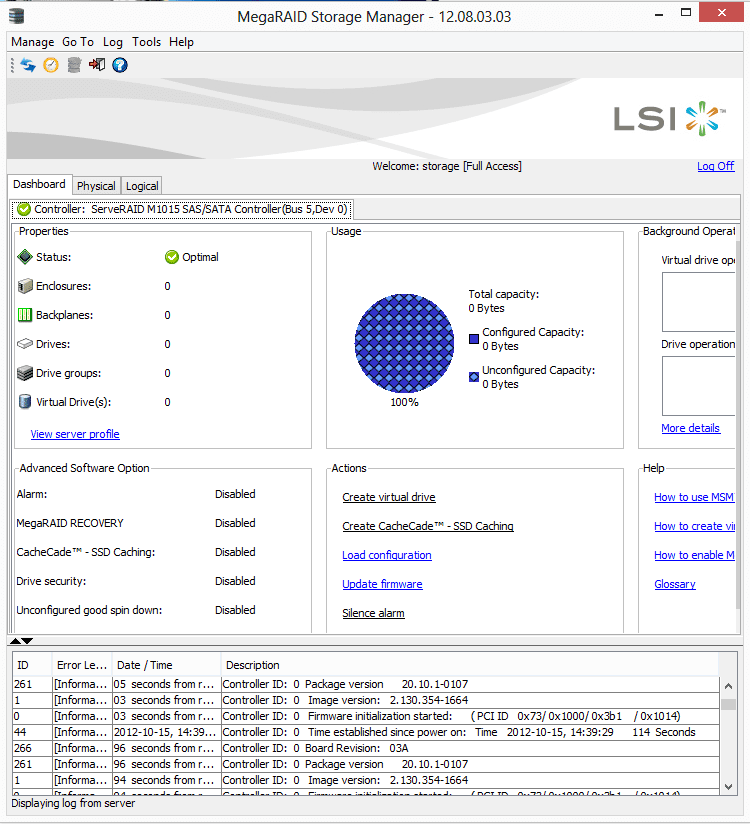Click the red arrow toolbar icon

(x=97, y=65)
